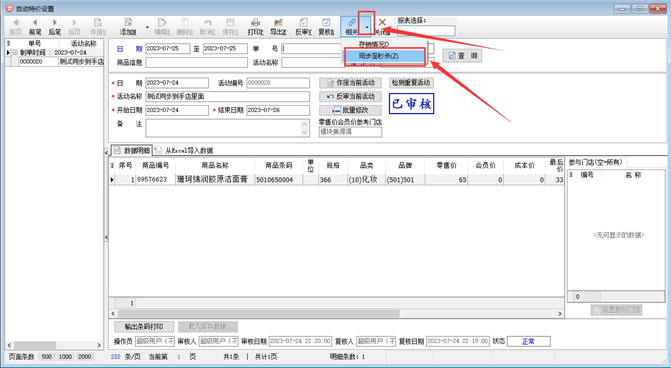Click the 零售价 column header

[446, 165]
